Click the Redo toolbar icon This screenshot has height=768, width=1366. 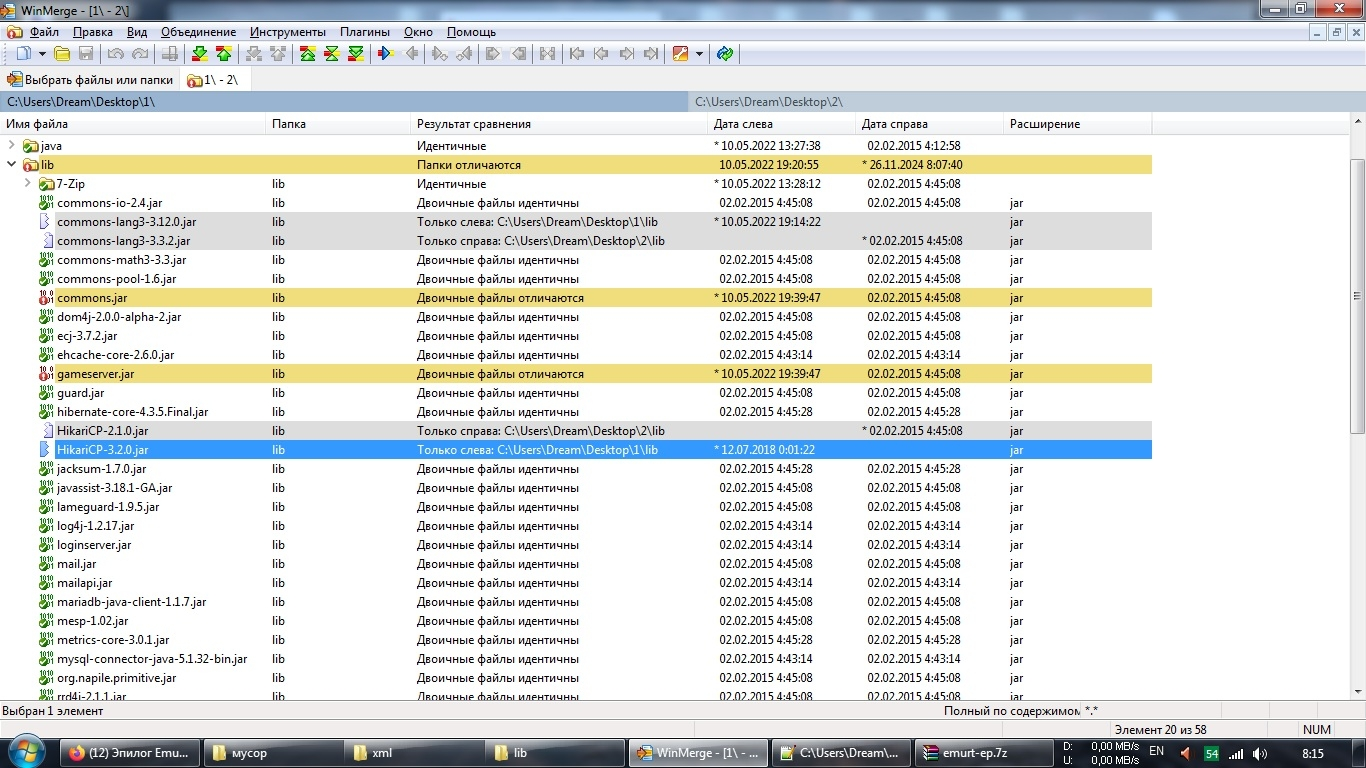140,54
